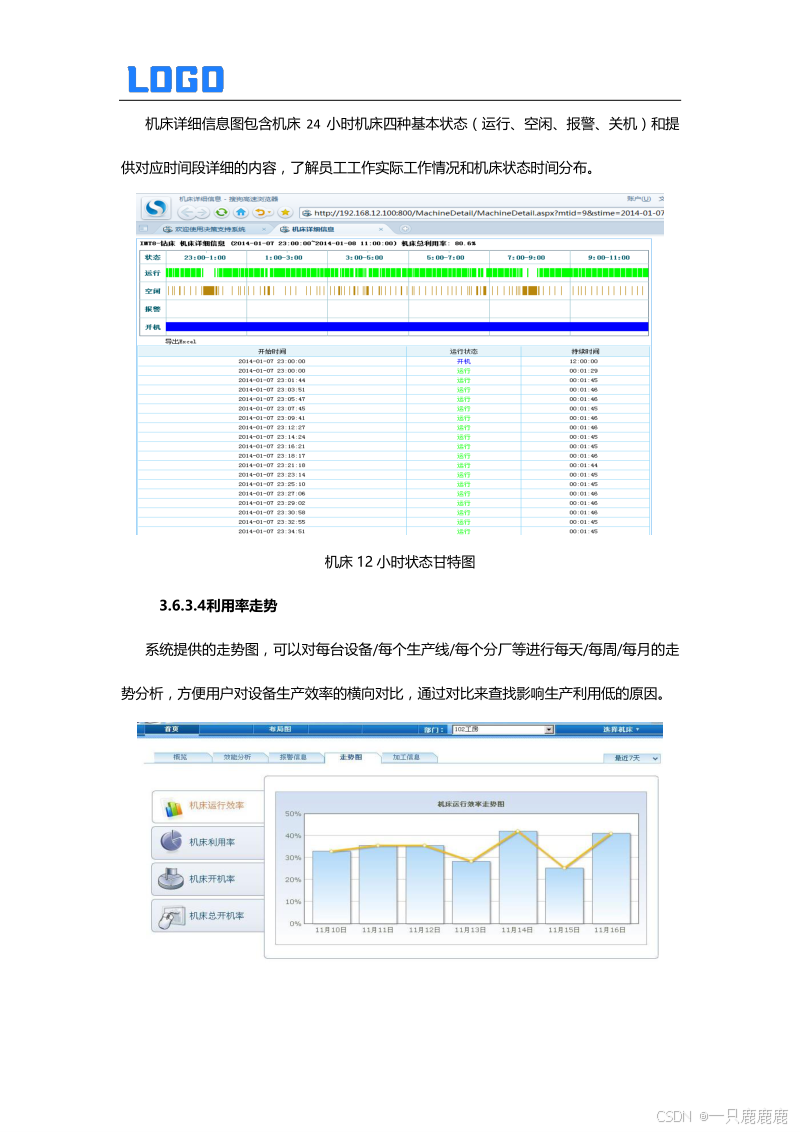Click the 11月15日 bar in the chart

click(565, 896)
